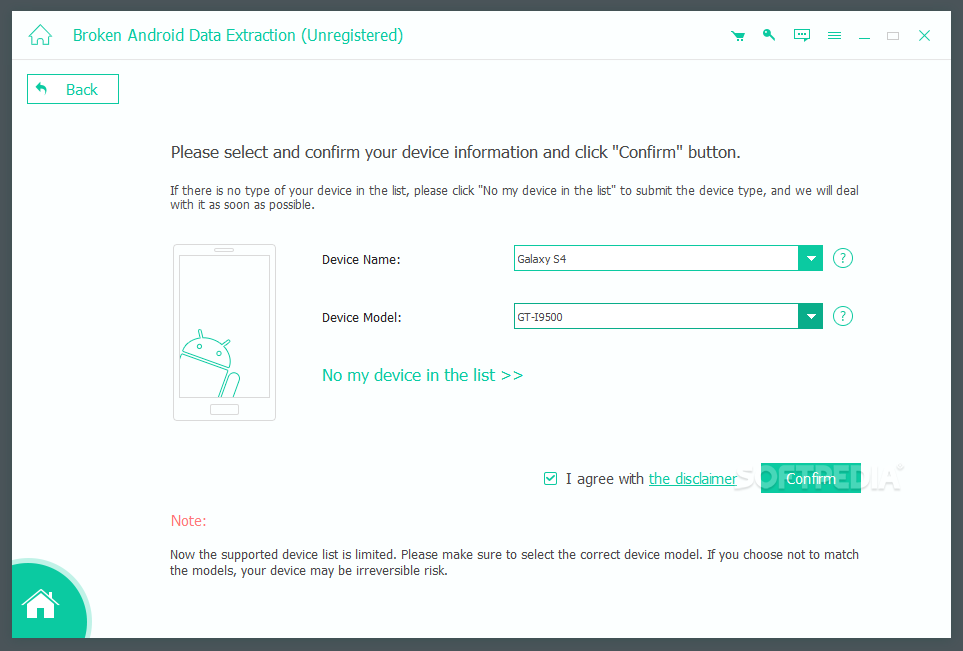Click the Galaxy S4 device name field
963x651 pixels.
click(x=656, y=259)
